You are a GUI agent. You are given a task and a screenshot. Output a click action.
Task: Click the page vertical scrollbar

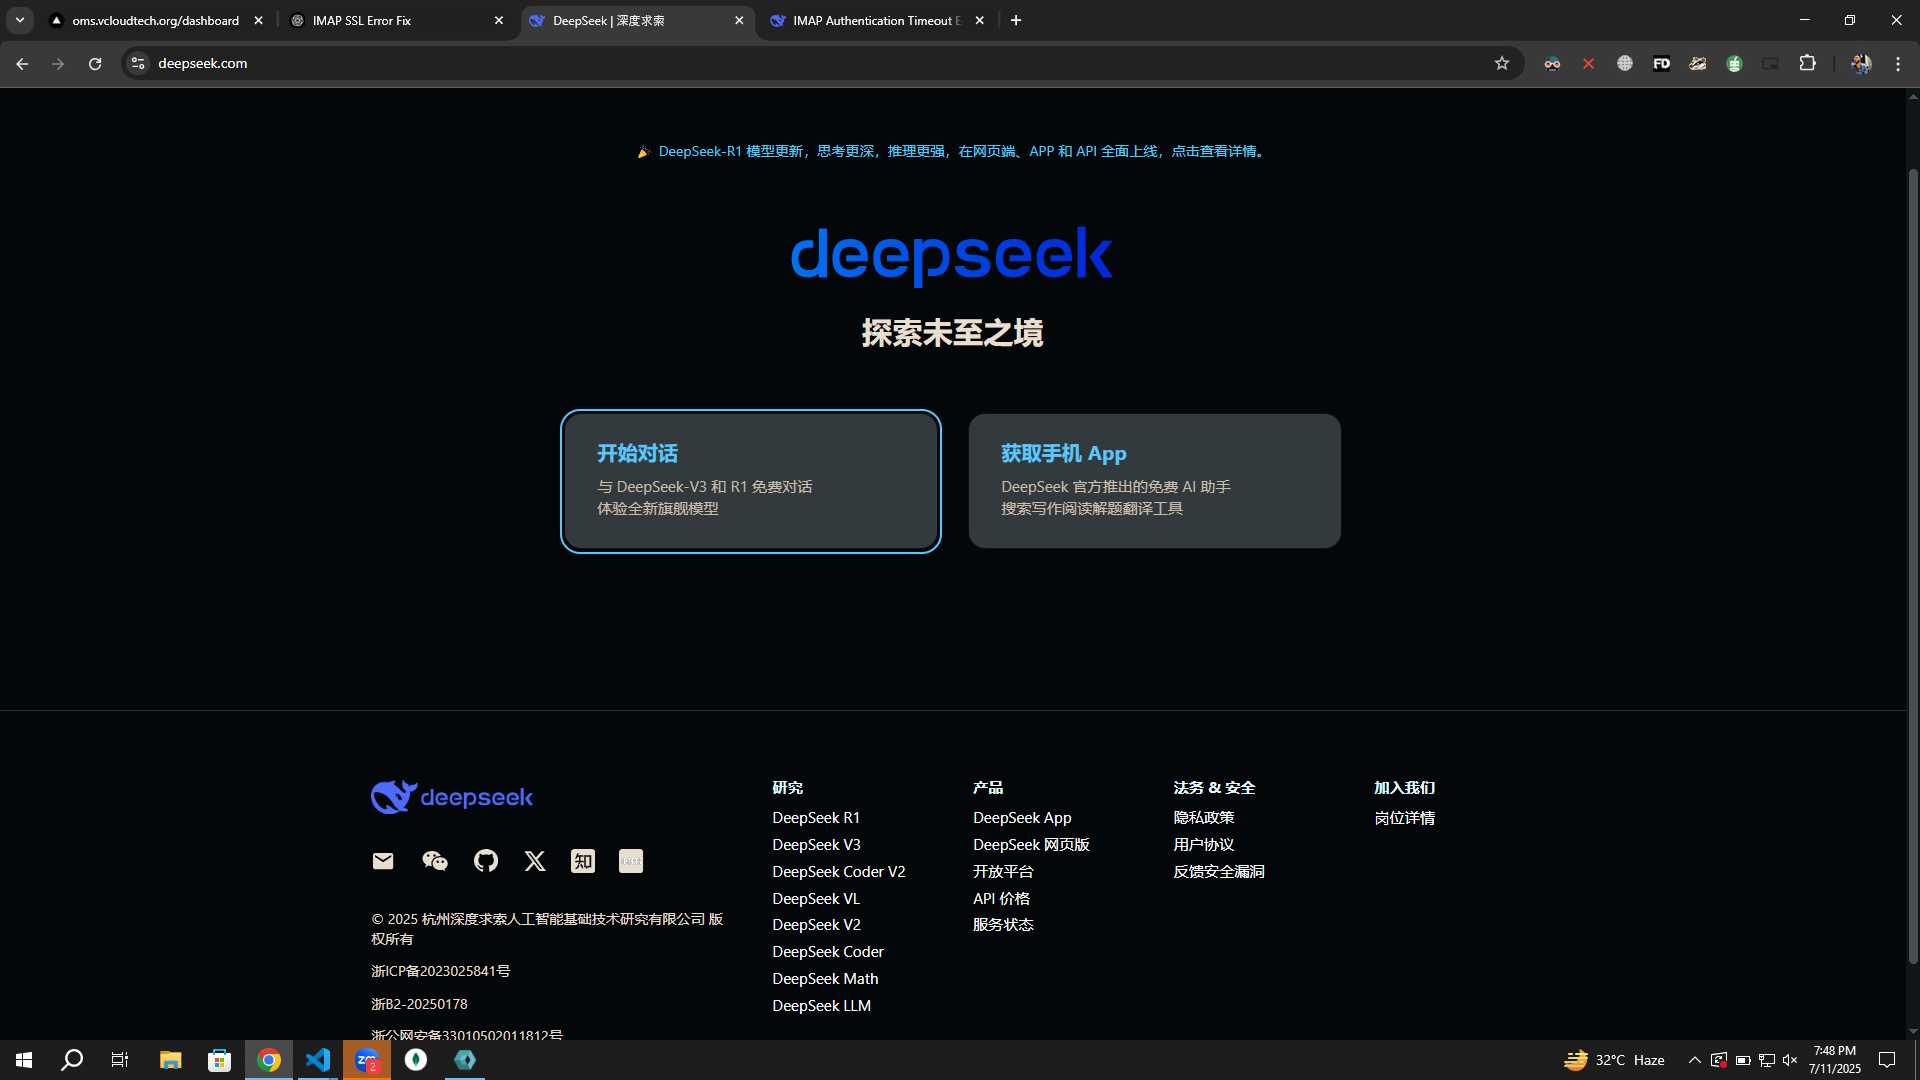pyautogui.click(x=1913, y=565)
